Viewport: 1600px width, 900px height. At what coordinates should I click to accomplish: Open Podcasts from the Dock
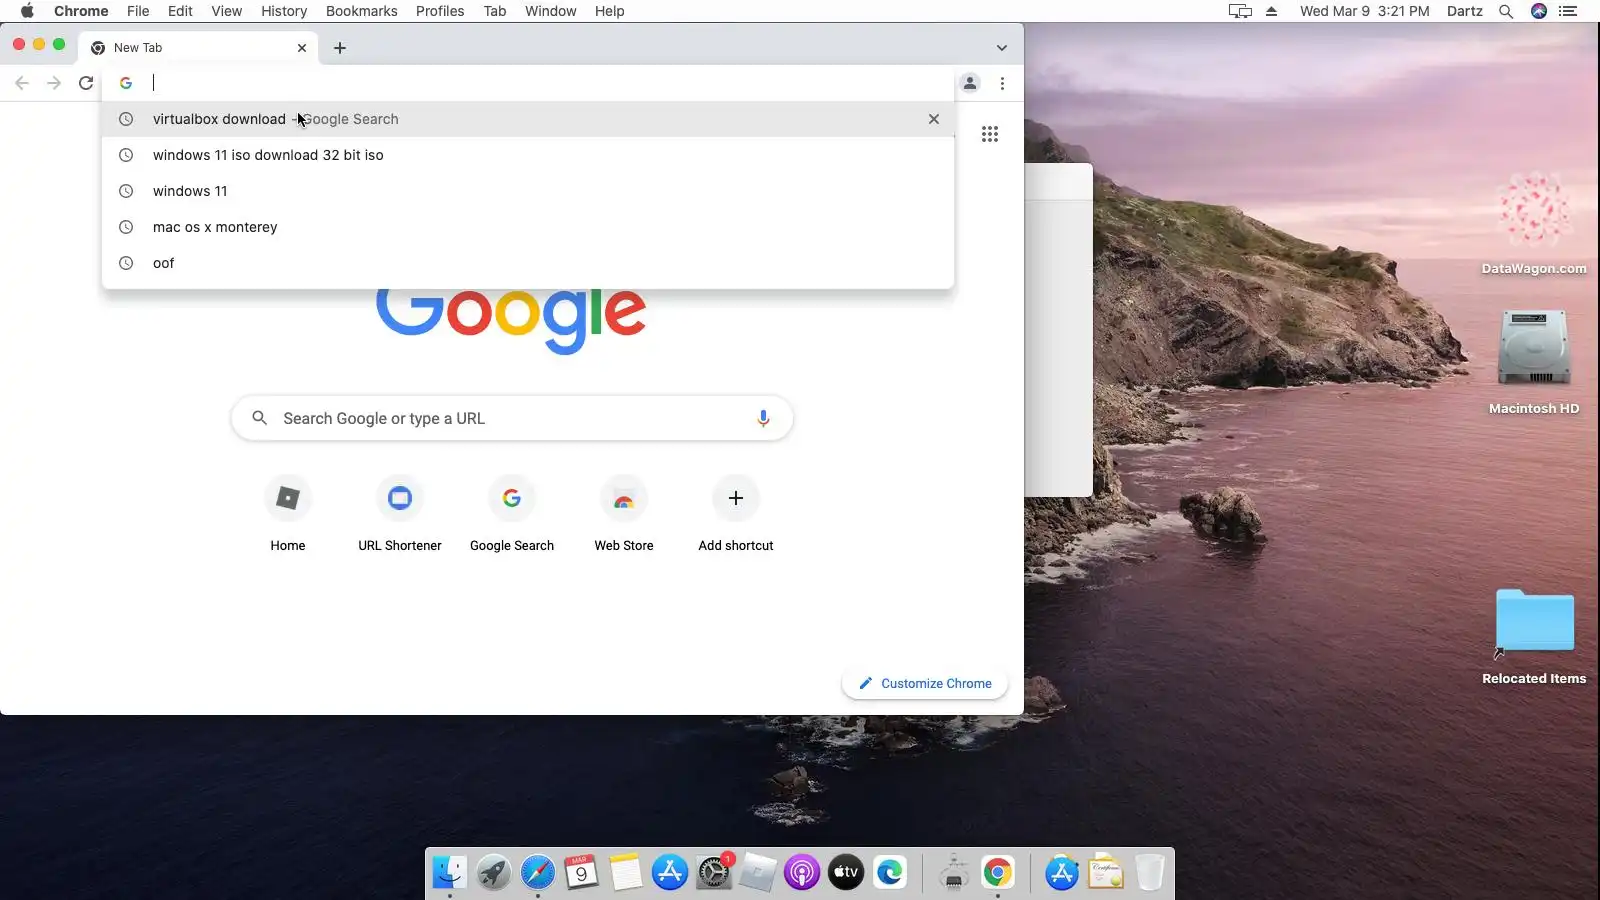pyautogui.click(x=802, y=873)
